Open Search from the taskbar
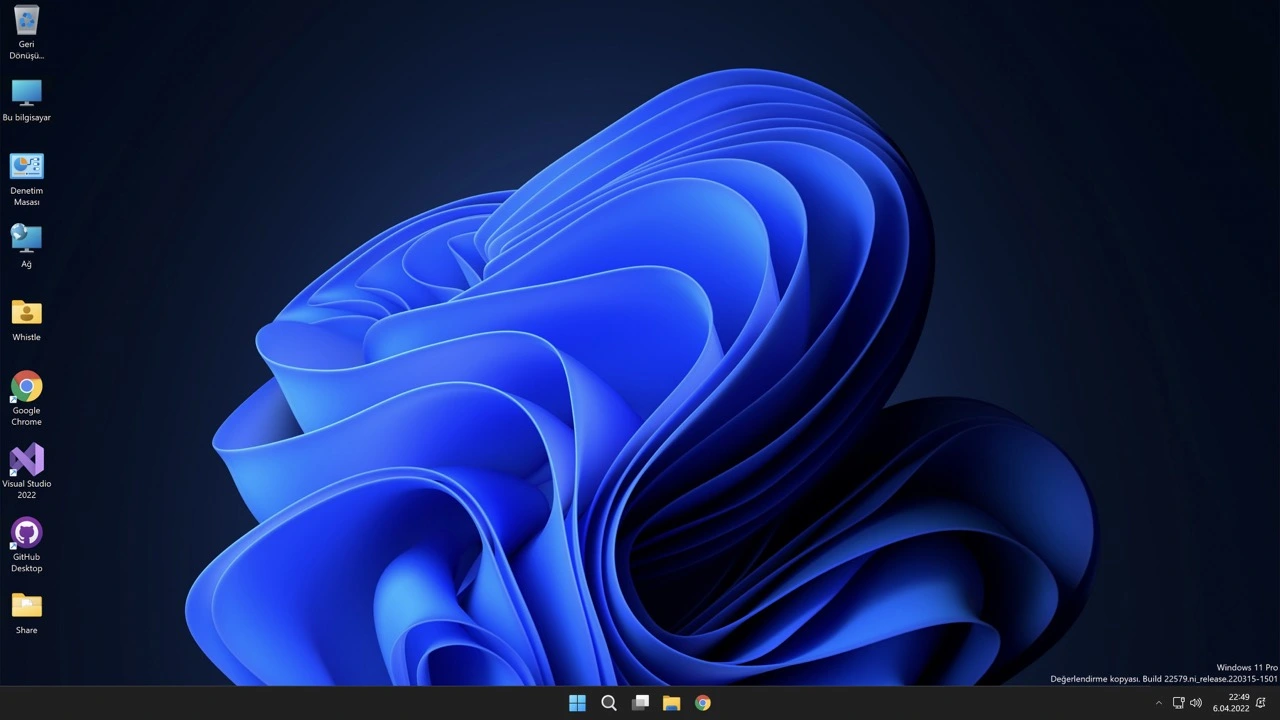Screen dimensions: 1280x720 (x=609, y=703)
